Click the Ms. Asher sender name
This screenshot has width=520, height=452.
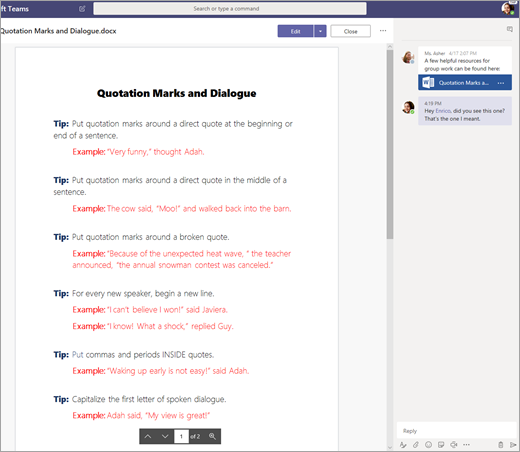click(435, 53)
